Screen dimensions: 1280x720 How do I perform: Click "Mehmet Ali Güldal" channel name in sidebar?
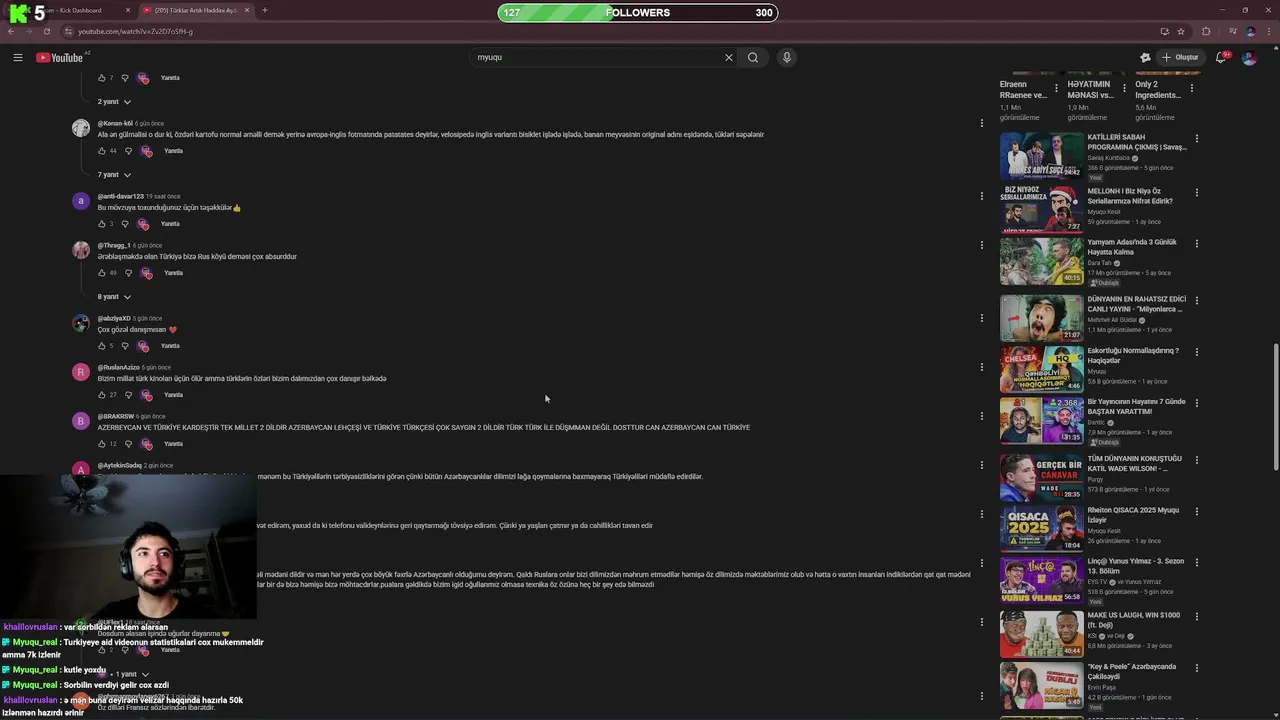click(x=1113, y=320)
